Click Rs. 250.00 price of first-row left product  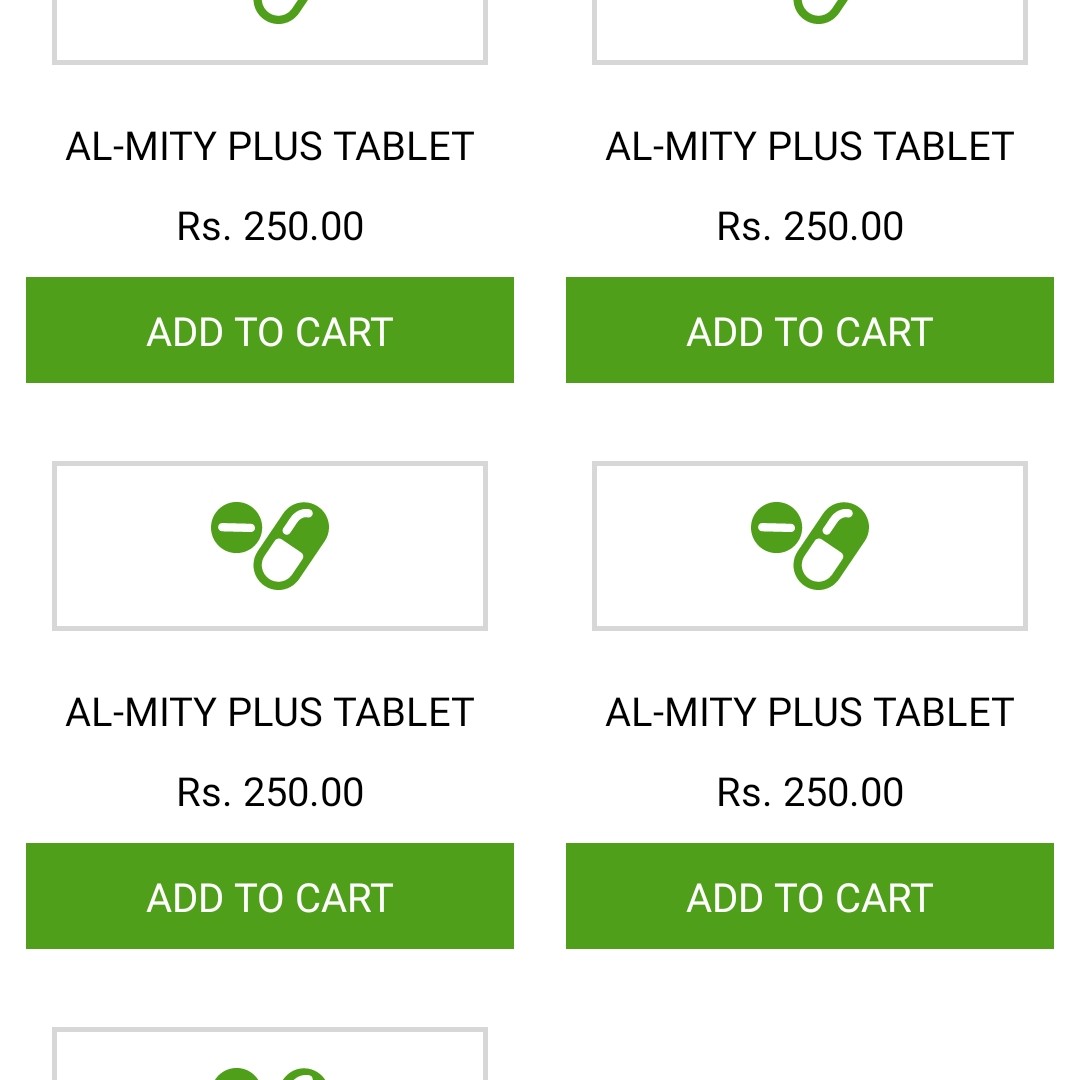(x=270, y=227)
